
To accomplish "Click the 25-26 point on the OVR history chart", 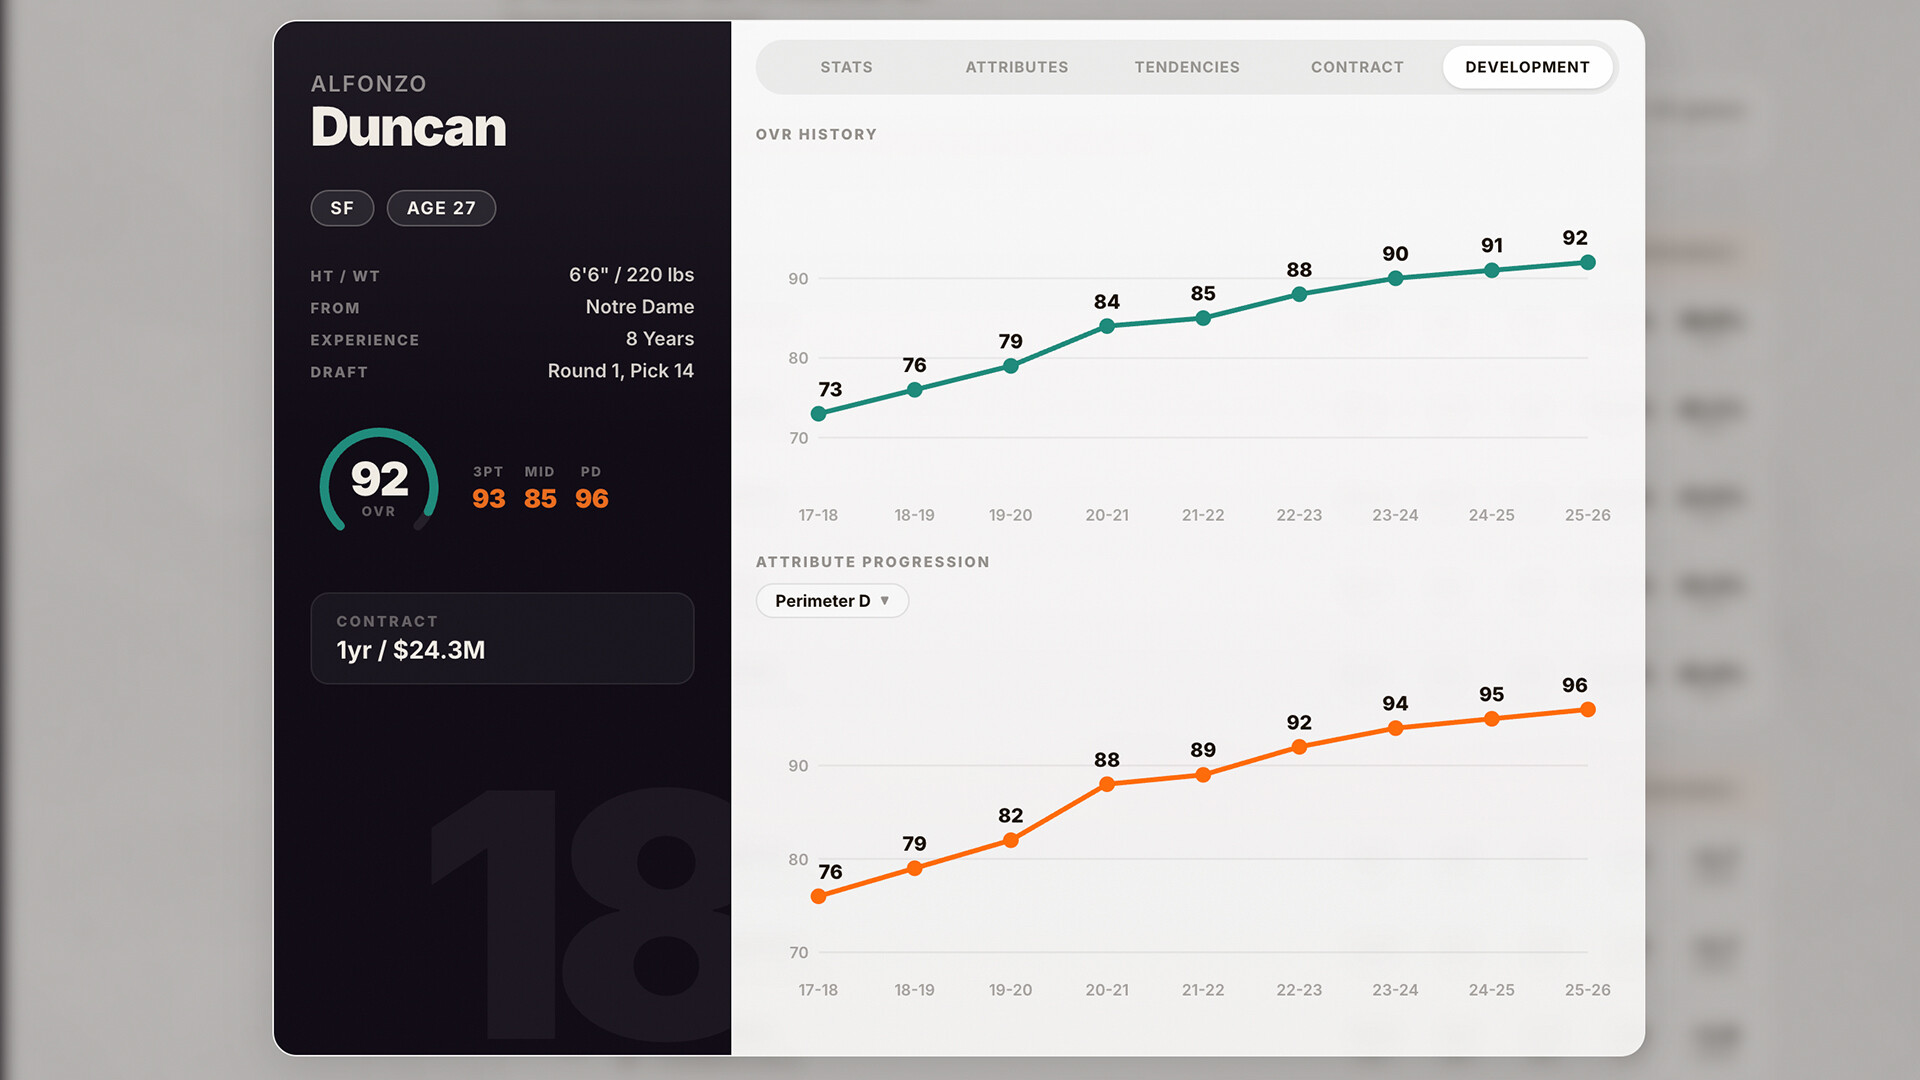I will pyautogui.click(x=1587, y=263).
